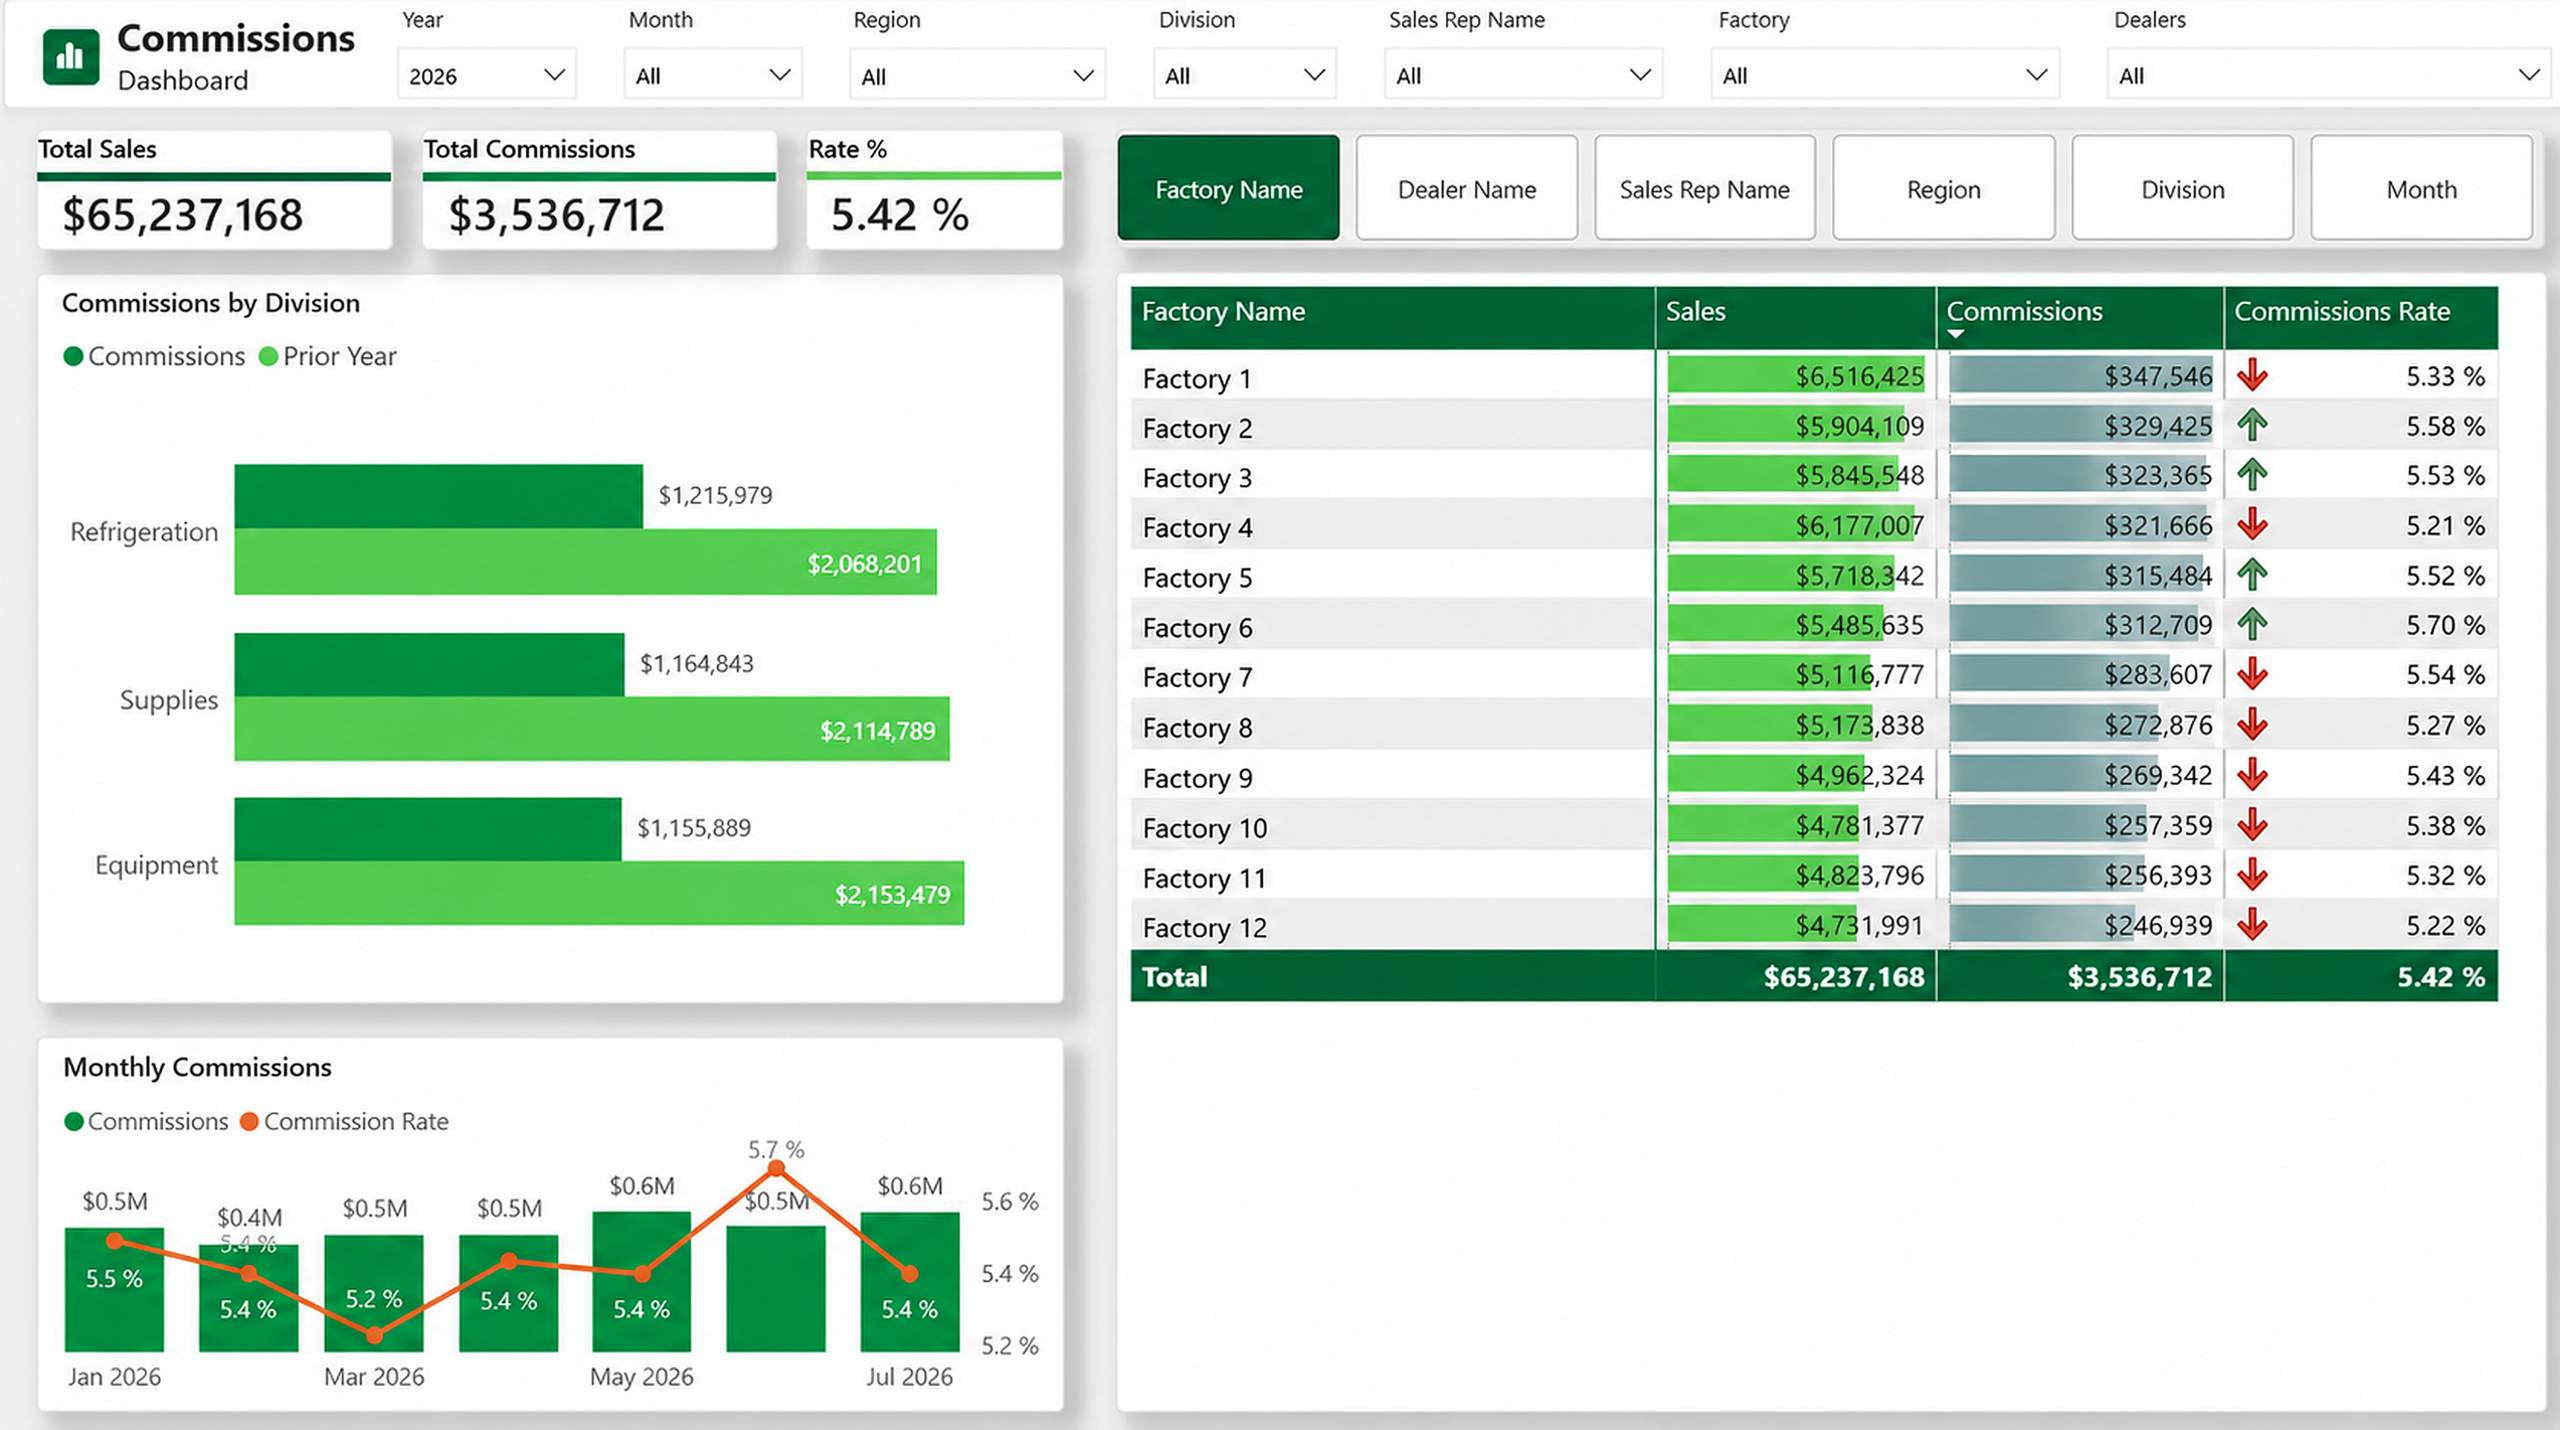The image size is (2560, 1430).
Task: Click the Jun 2026 5.7 % rate point
Action: tap(776, 1168)
